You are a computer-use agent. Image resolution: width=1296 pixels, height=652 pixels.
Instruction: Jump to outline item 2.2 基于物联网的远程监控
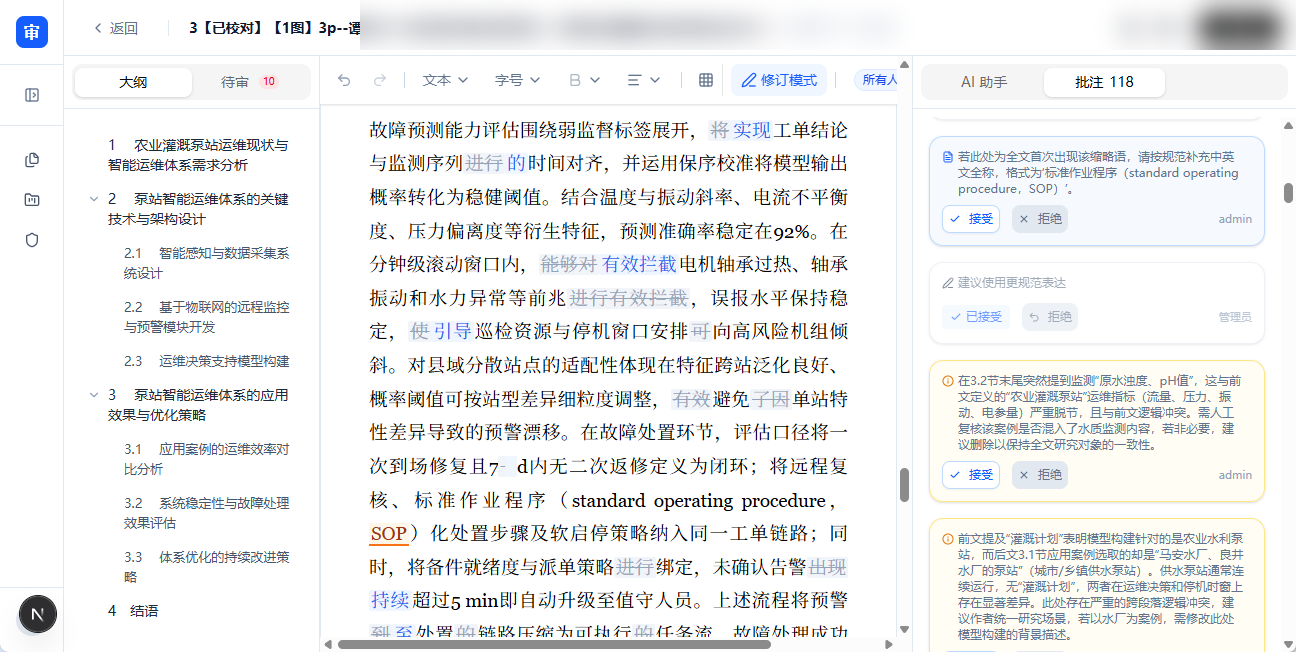[x=206, y=317]
